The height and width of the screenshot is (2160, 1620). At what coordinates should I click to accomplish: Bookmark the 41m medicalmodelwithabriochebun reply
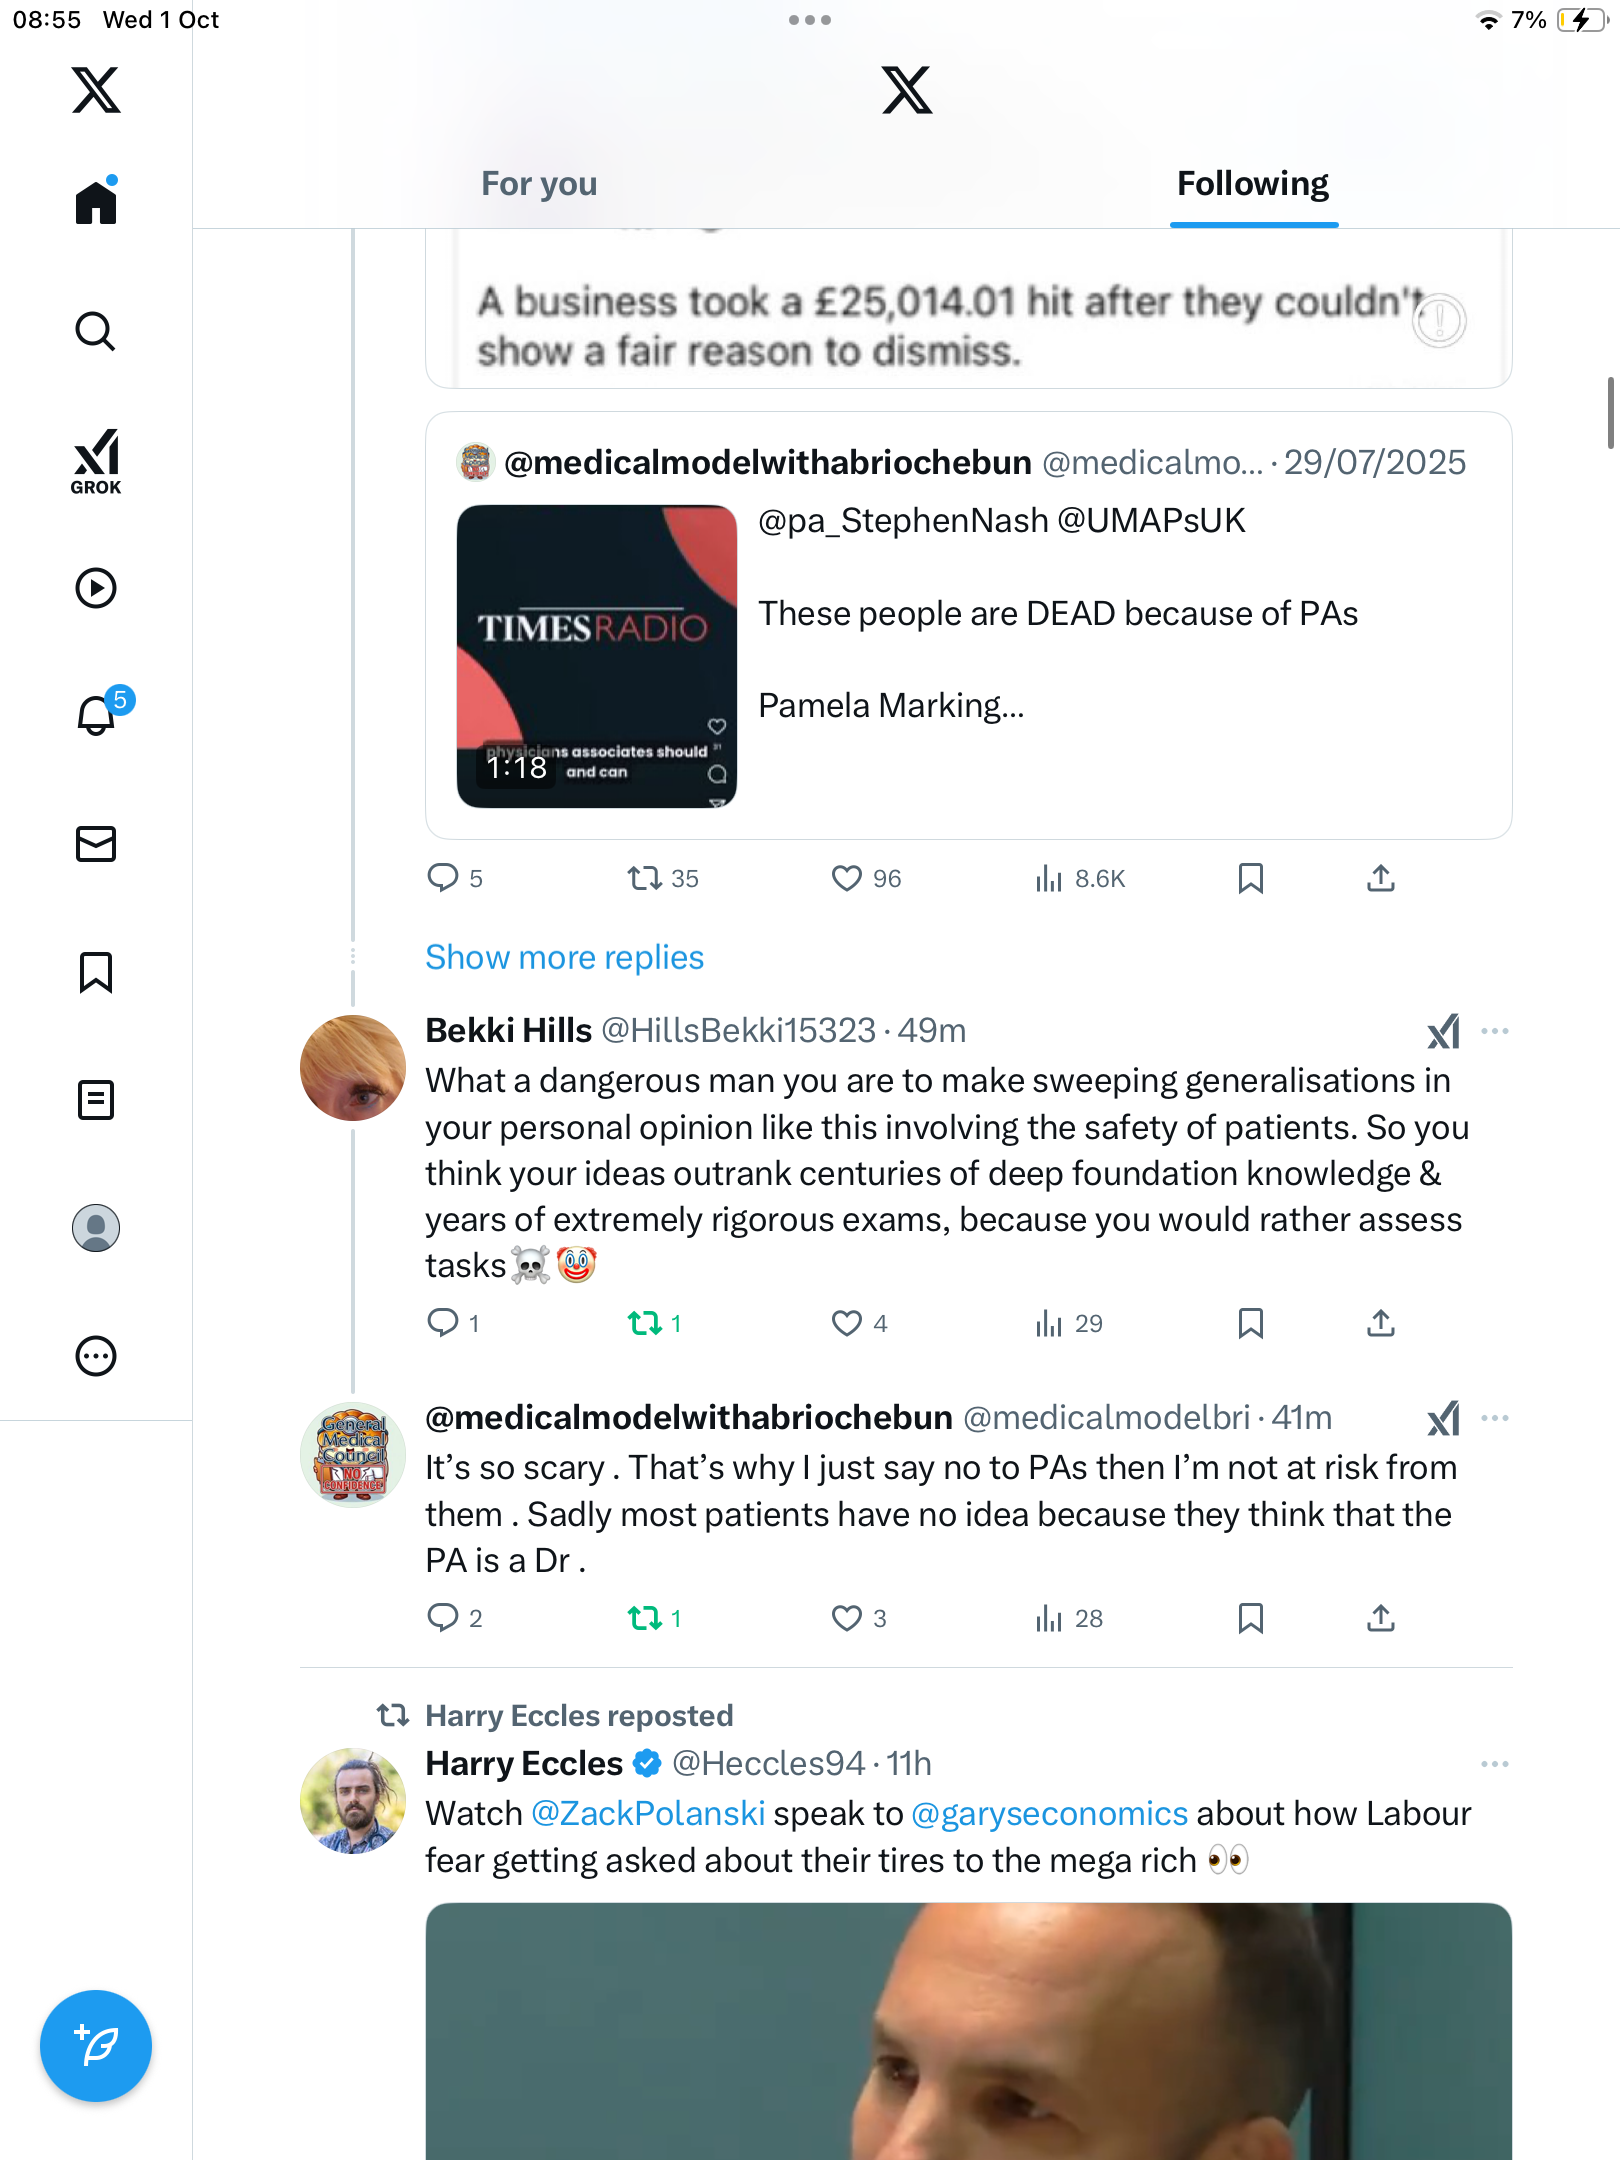(1250, 1618)
